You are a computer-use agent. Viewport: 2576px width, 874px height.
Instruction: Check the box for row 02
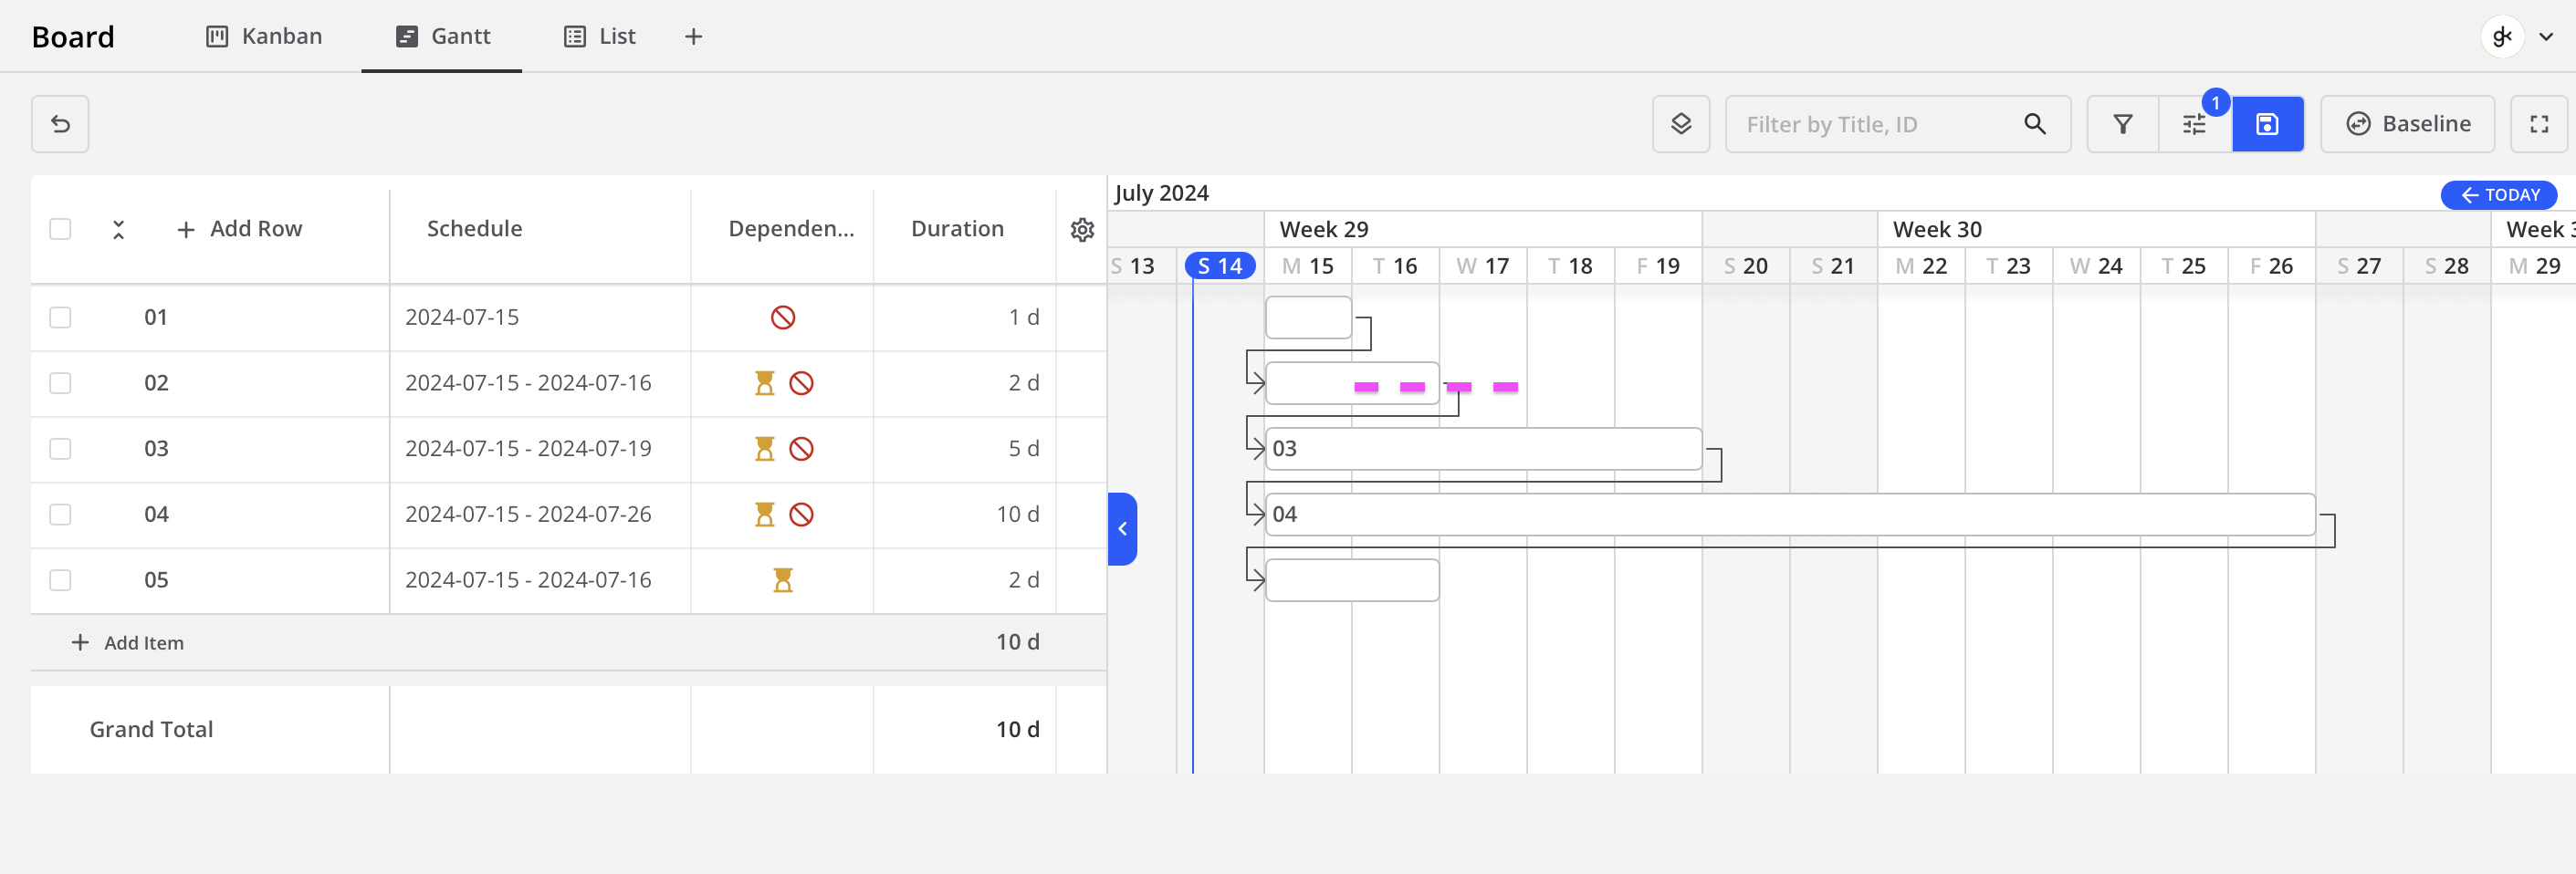(60, 383)
